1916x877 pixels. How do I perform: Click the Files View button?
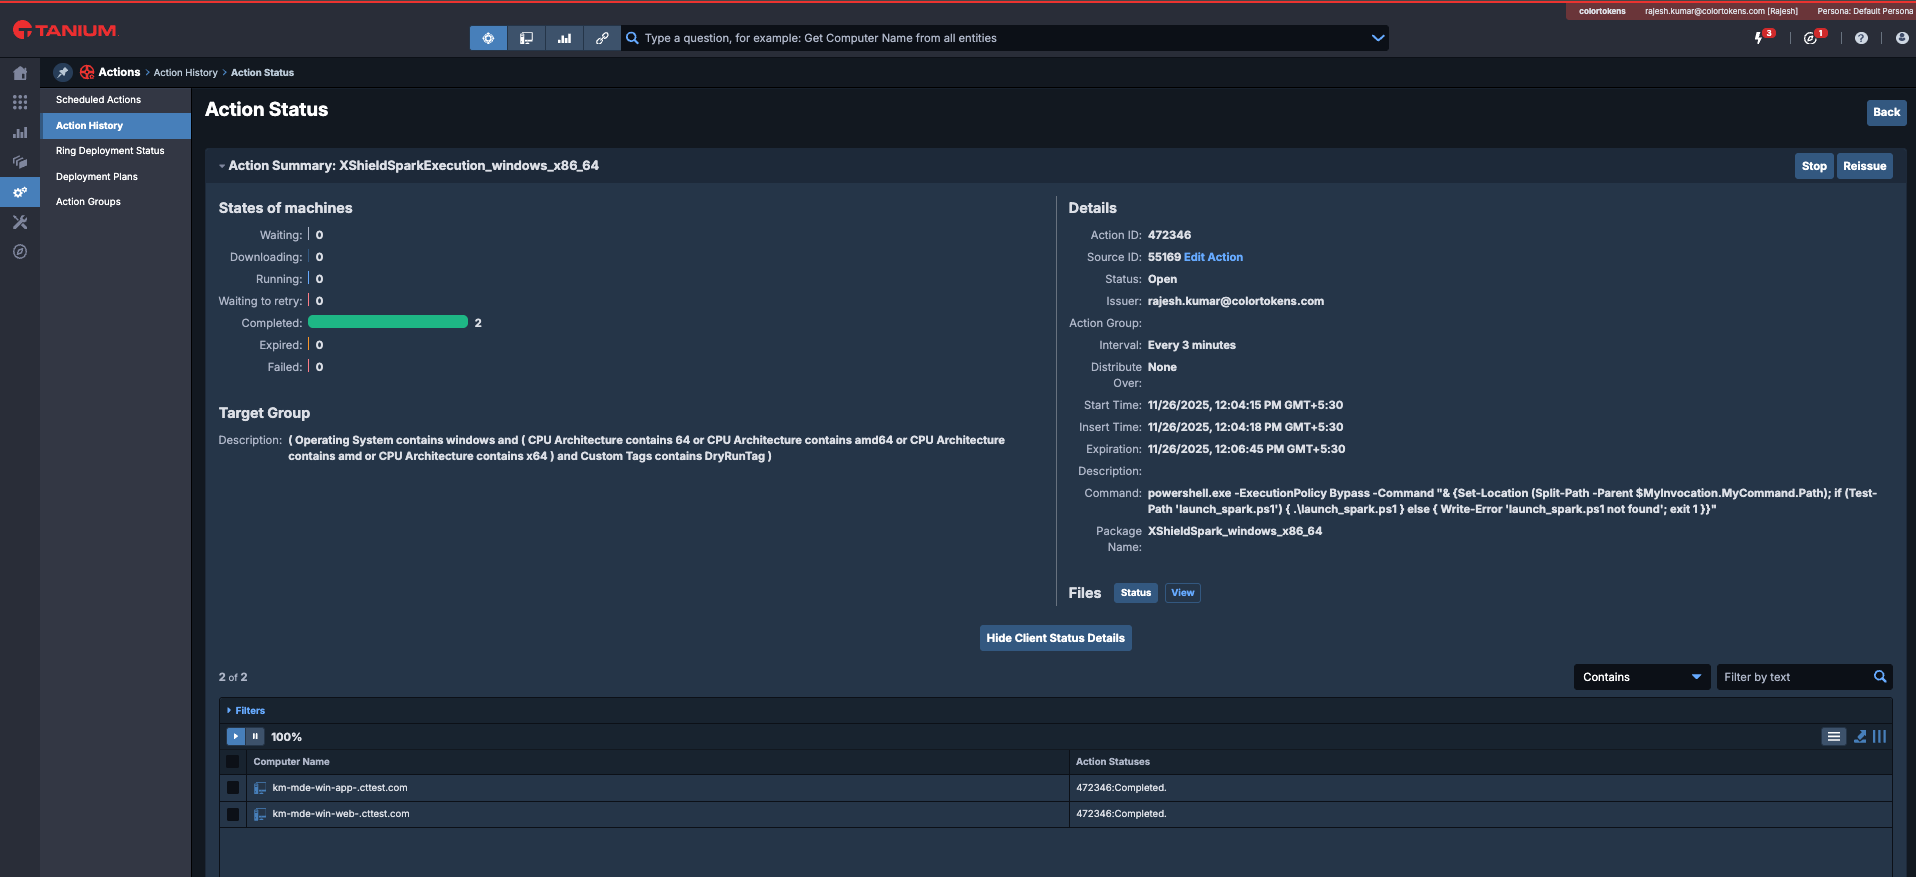[x=1183, y=593]
